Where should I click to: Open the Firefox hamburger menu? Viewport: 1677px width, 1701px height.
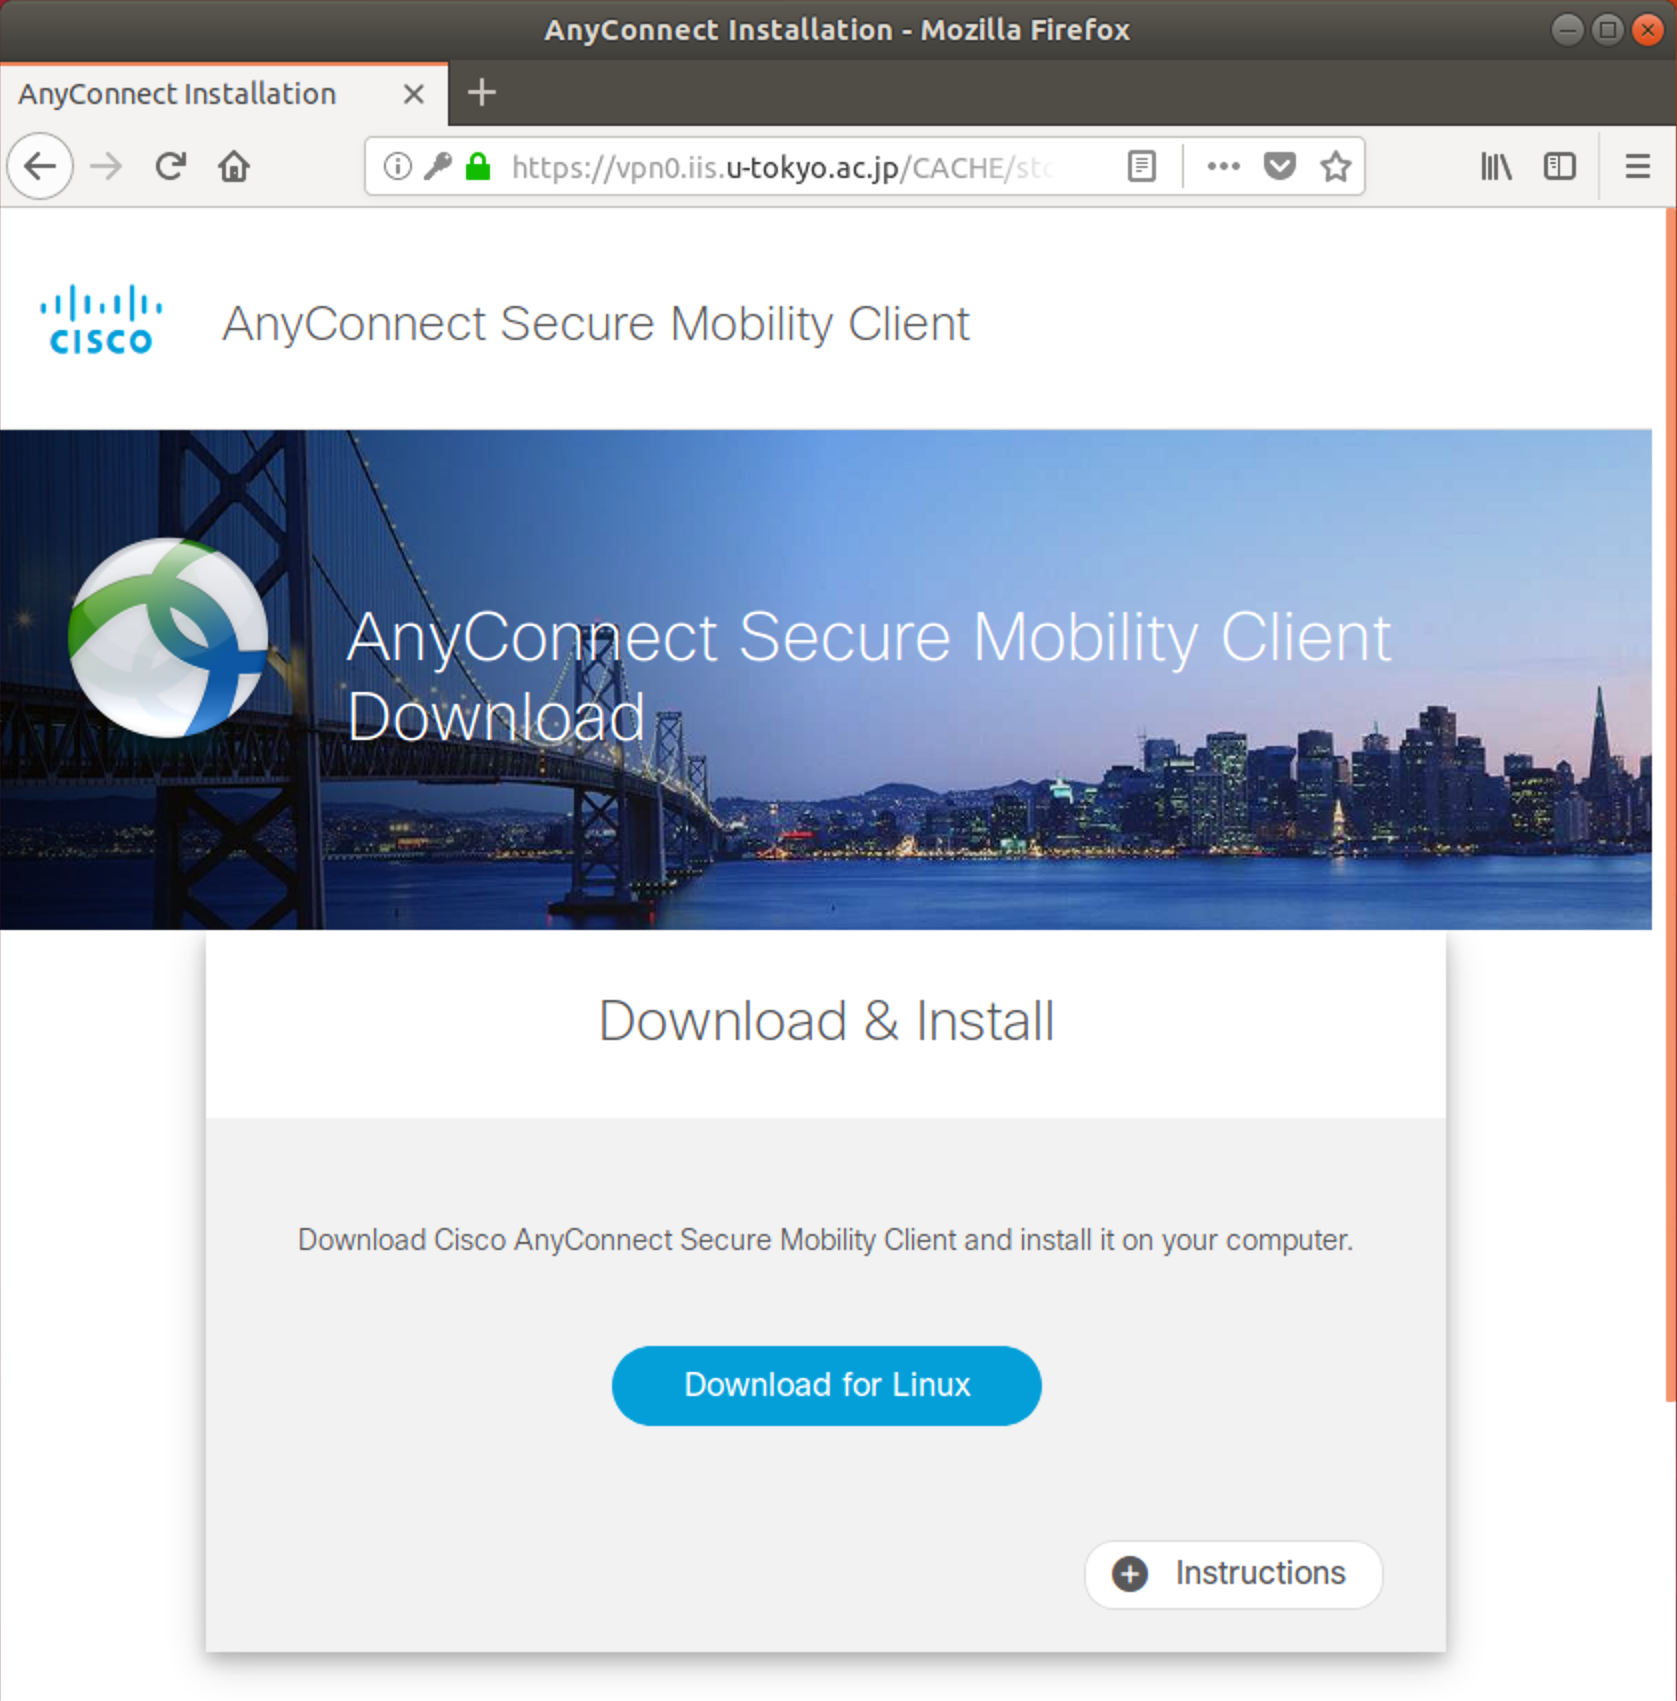(x=1637, y=166)
